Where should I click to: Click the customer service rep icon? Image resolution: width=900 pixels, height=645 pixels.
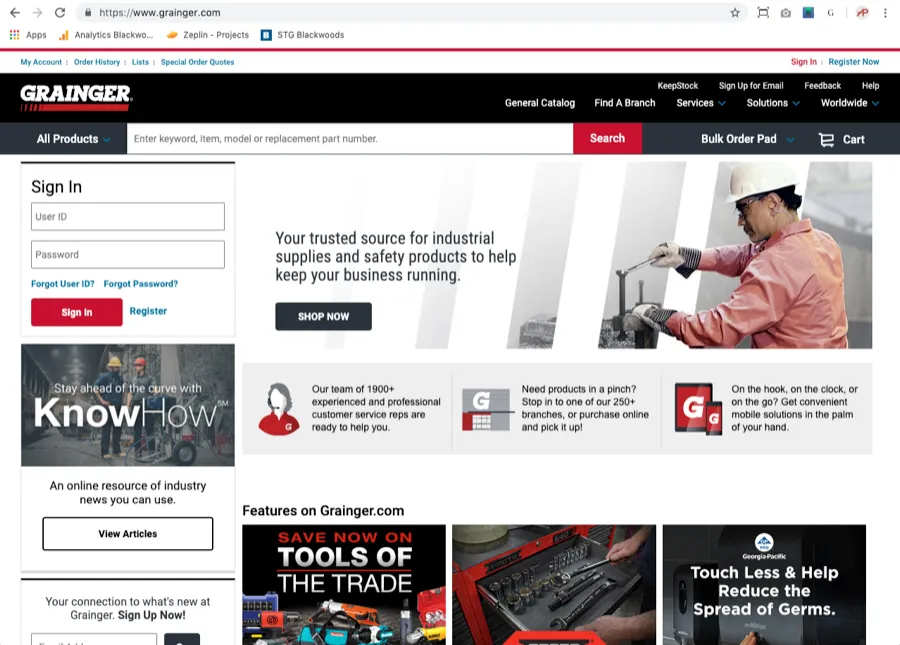point(278,409)
